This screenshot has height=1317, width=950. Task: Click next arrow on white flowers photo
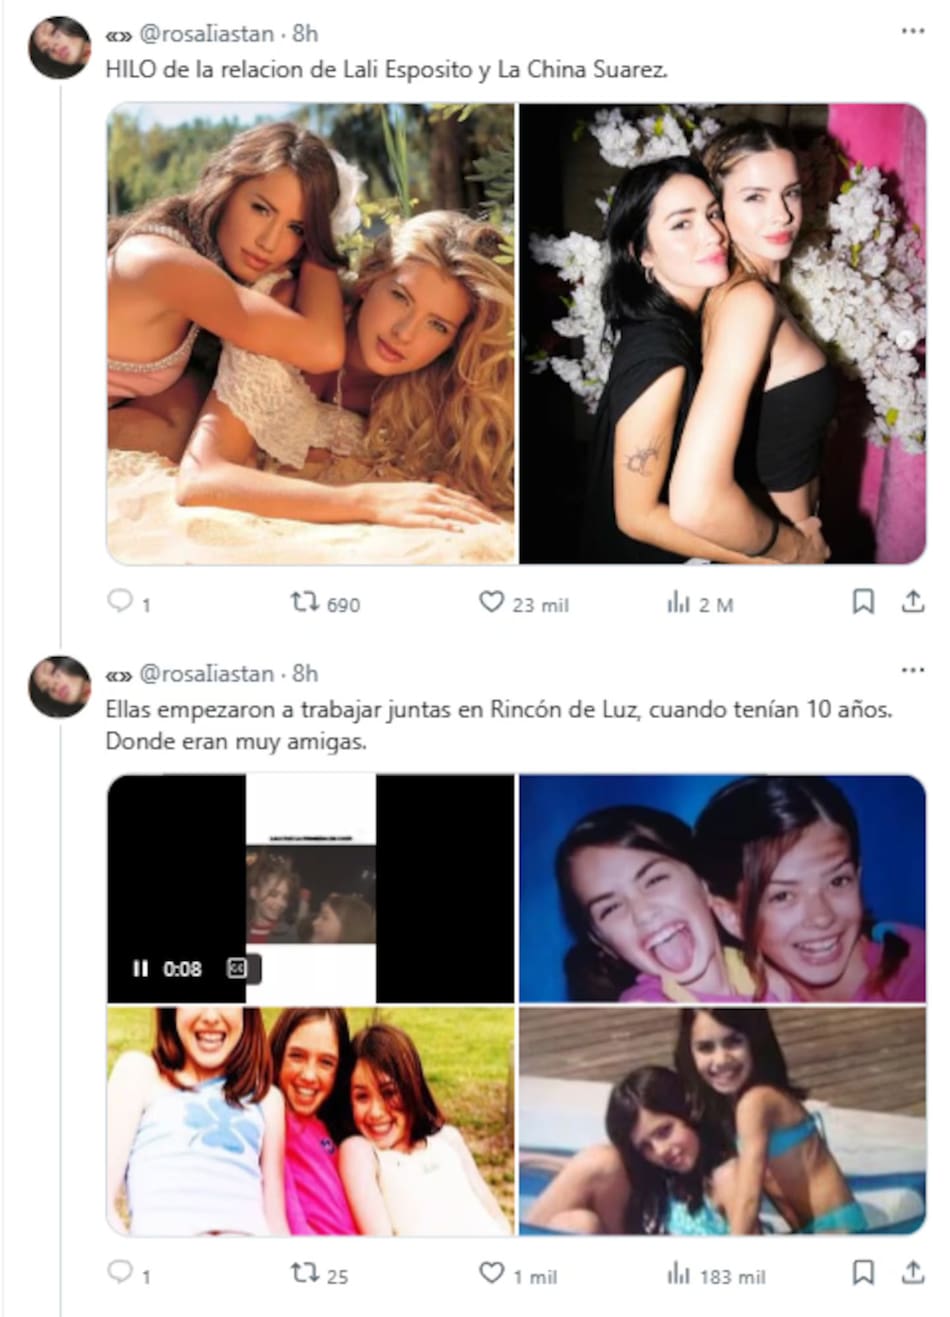pyautogui.click(x=904, y=340)
